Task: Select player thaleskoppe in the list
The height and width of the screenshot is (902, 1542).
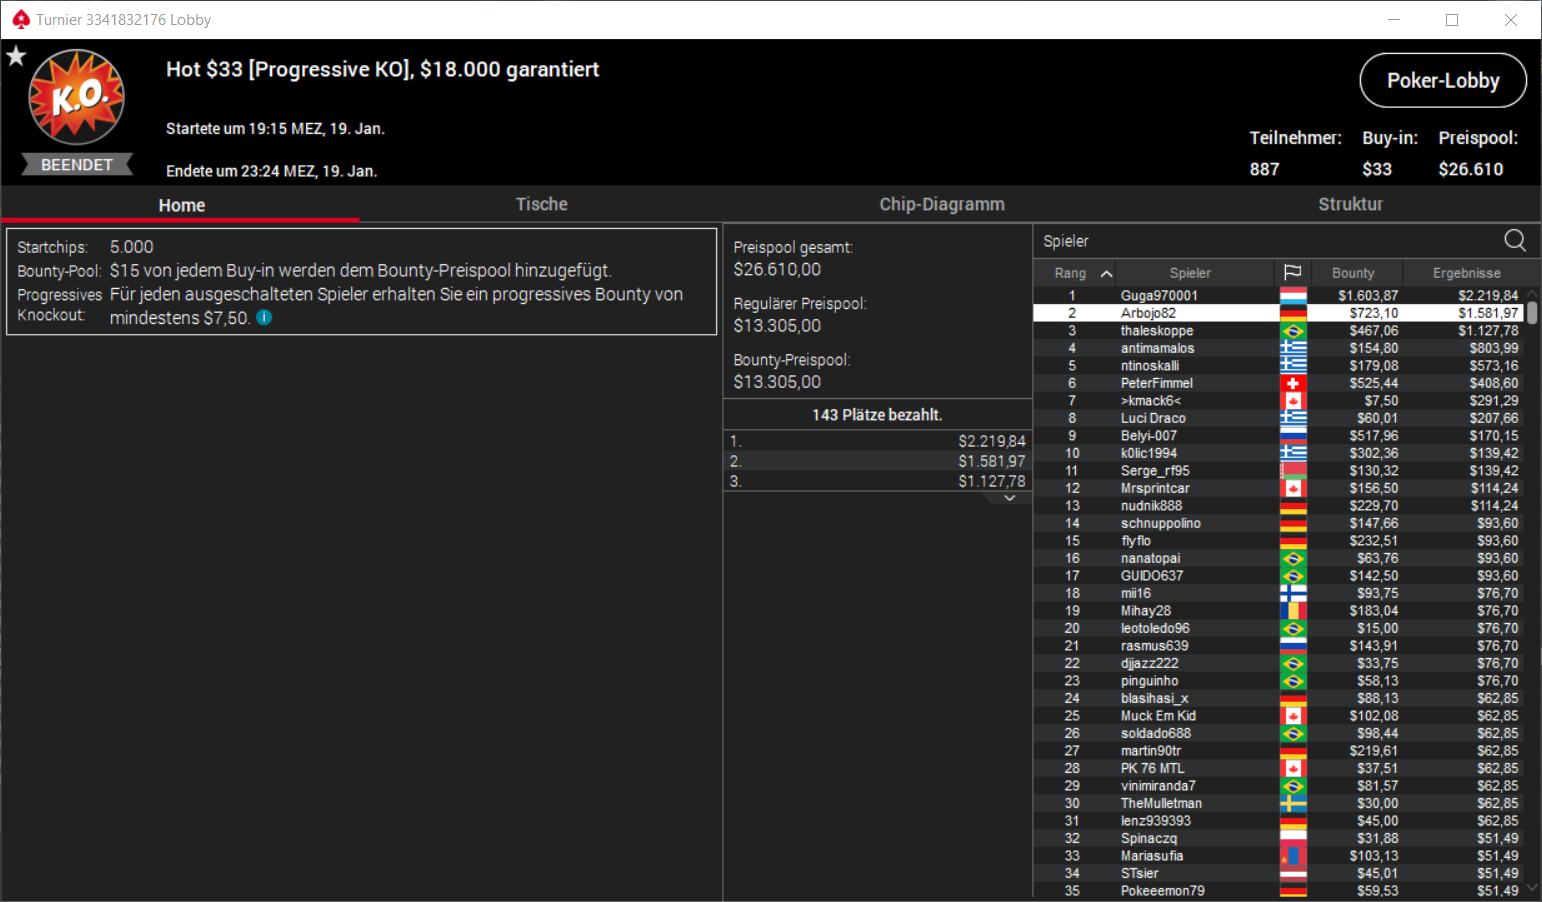Action: coord(1278,331)
